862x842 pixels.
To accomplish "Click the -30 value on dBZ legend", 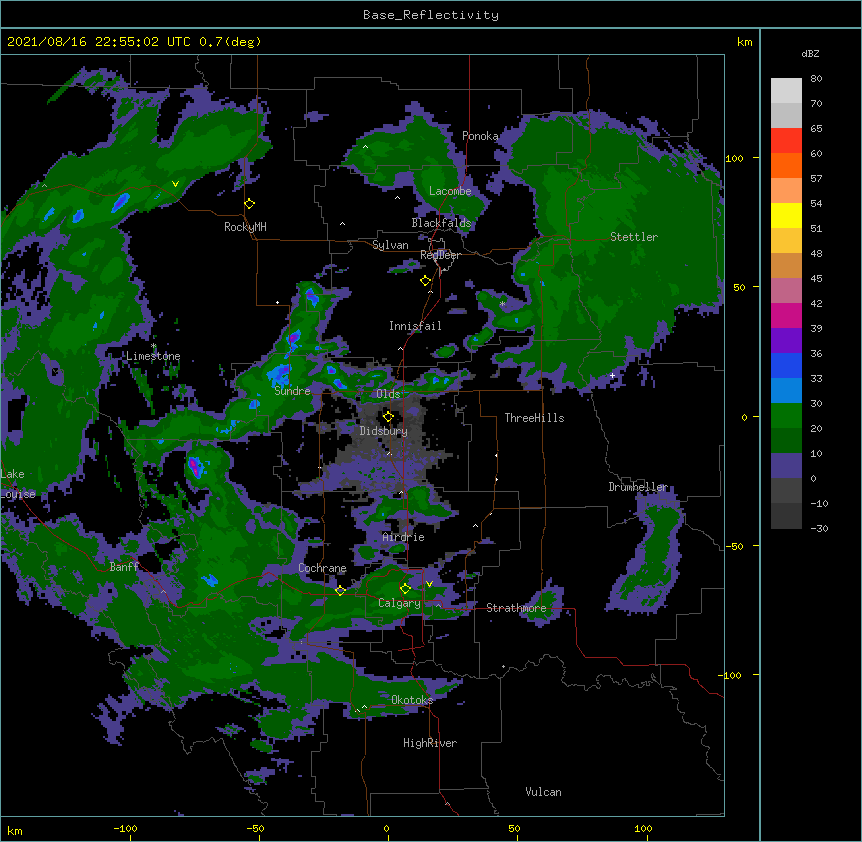I will click(x=819, y=529).
